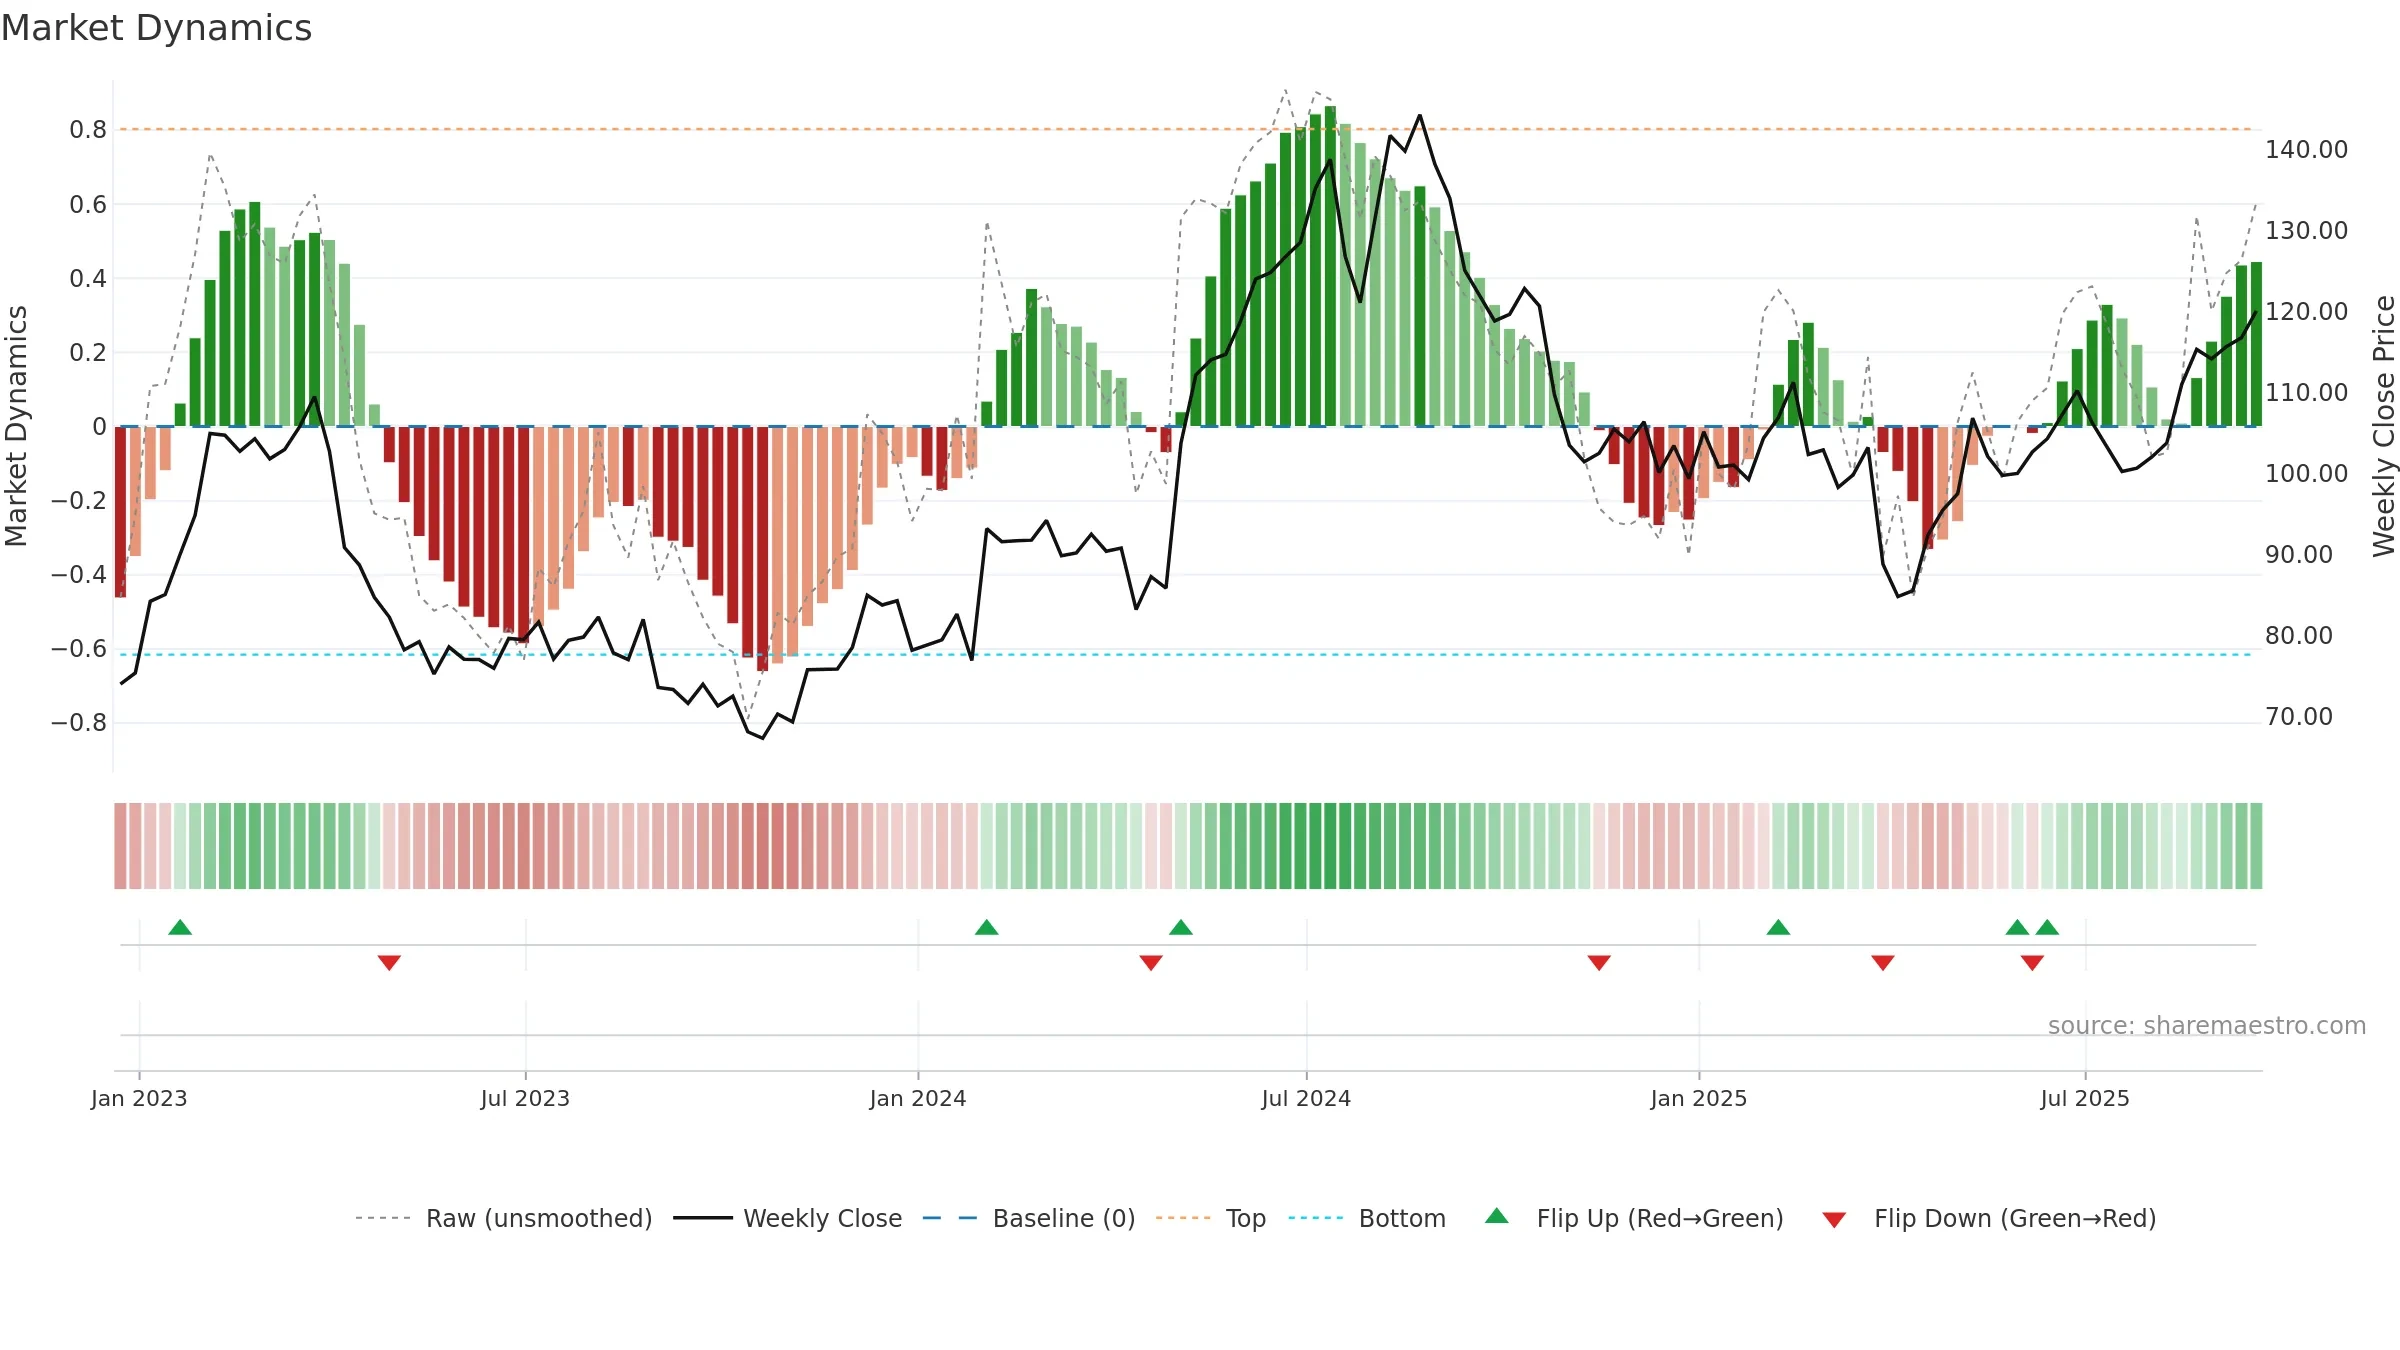Click the Jan 2024 x-axis label
Viewport: 2400px width, 1350px height.
pyautogui.click(x=918, y=1098)
